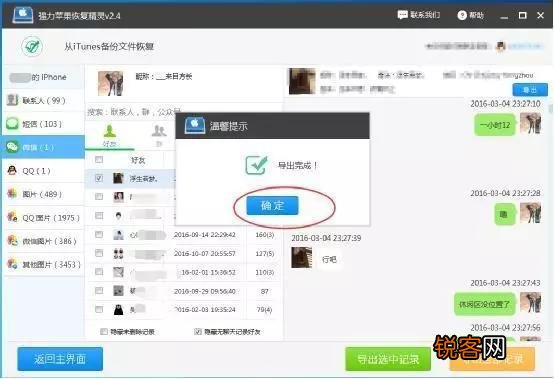
Task: Click the apple icon in dialog title
Action: tap(195, 126)
